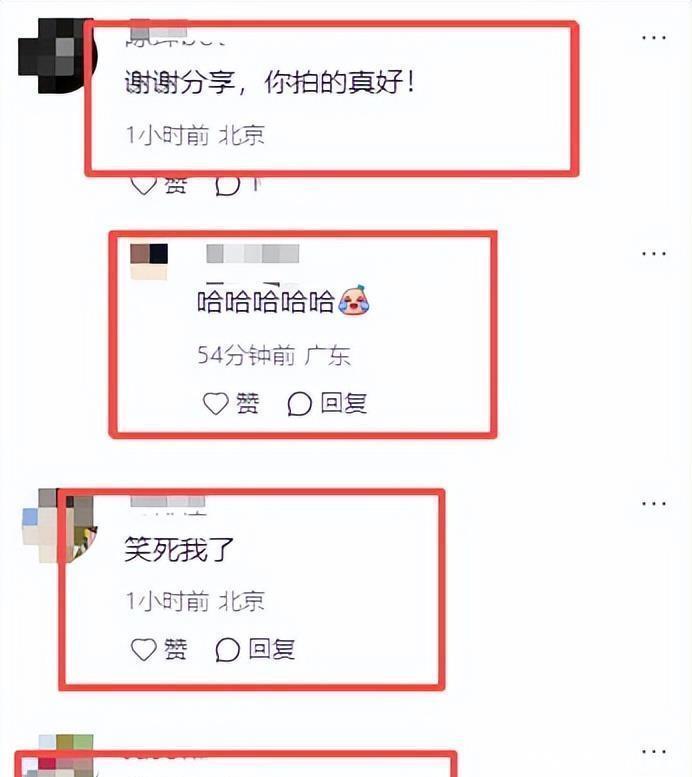Click '回复' text under '哈哈哈哈哈'
Screen dimensions: 692x777
pos(344,403)
